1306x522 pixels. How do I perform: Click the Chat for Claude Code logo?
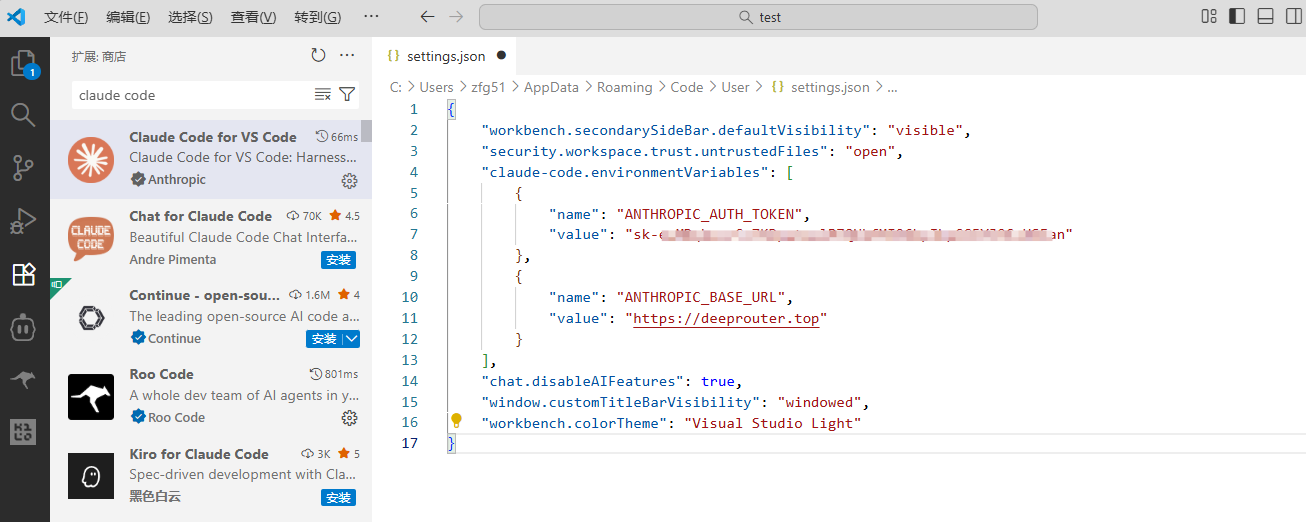[x=91, y=238]
